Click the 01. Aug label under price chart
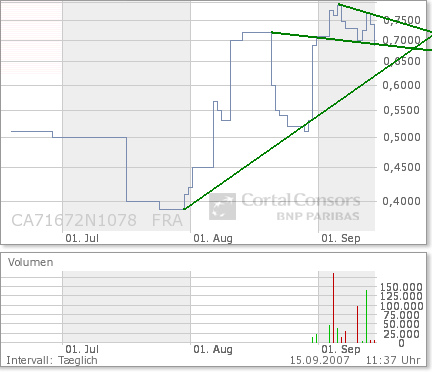The height and width of the screenshot is (372, 432). click(x=213, y=238)
